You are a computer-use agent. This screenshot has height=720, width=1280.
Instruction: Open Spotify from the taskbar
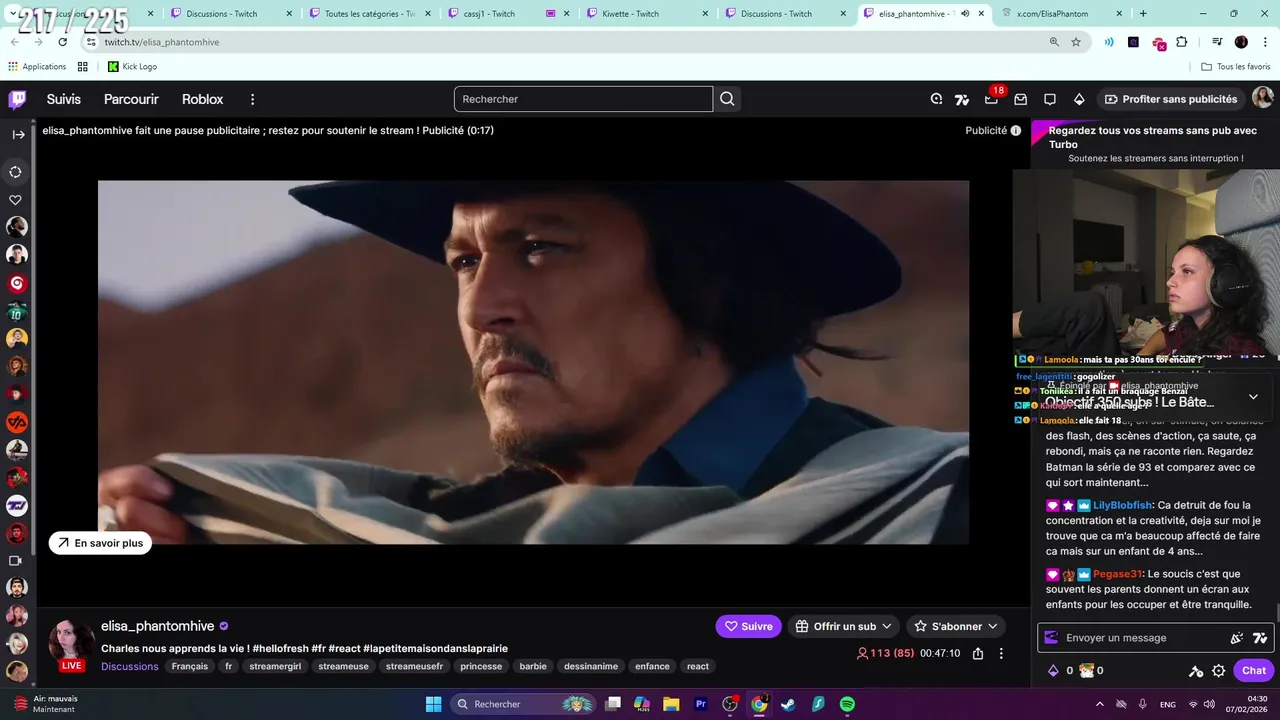[847, 704]
